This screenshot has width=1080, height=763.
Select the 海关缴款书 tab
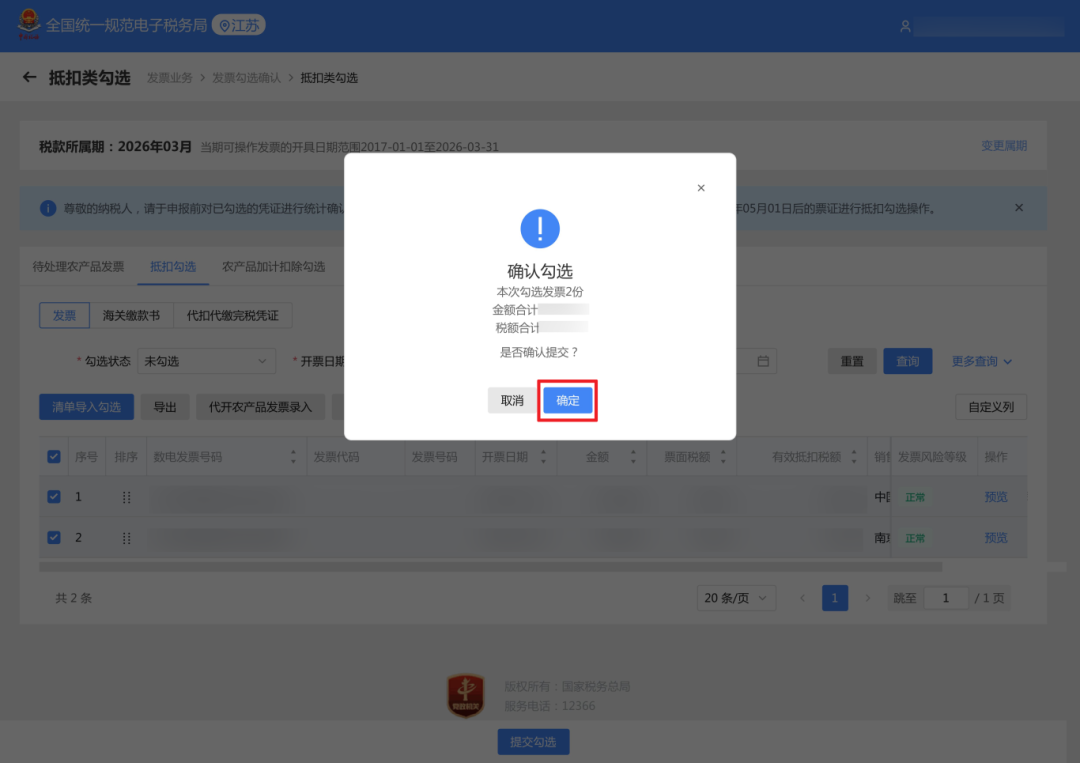tap(132, 315)
